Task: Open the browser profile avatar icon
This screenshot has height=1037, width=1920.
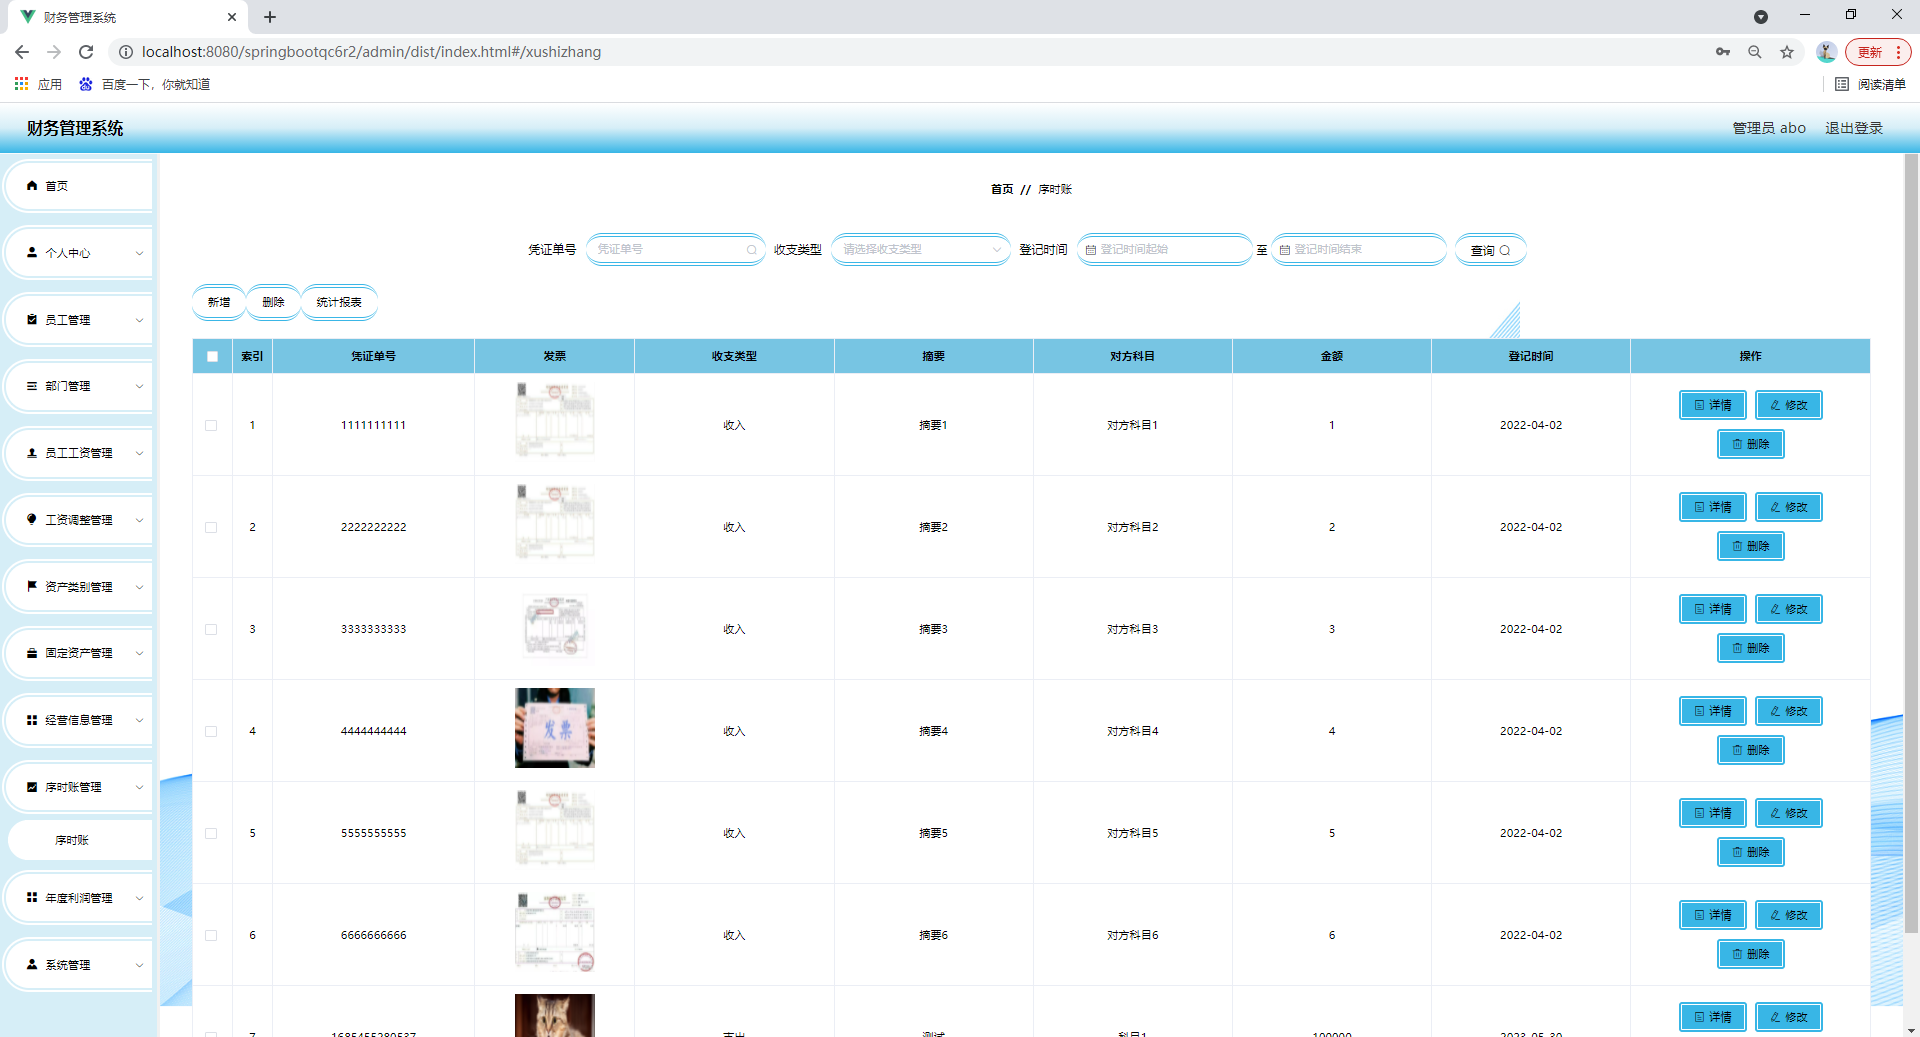Action: click(x=1826, y=52)
